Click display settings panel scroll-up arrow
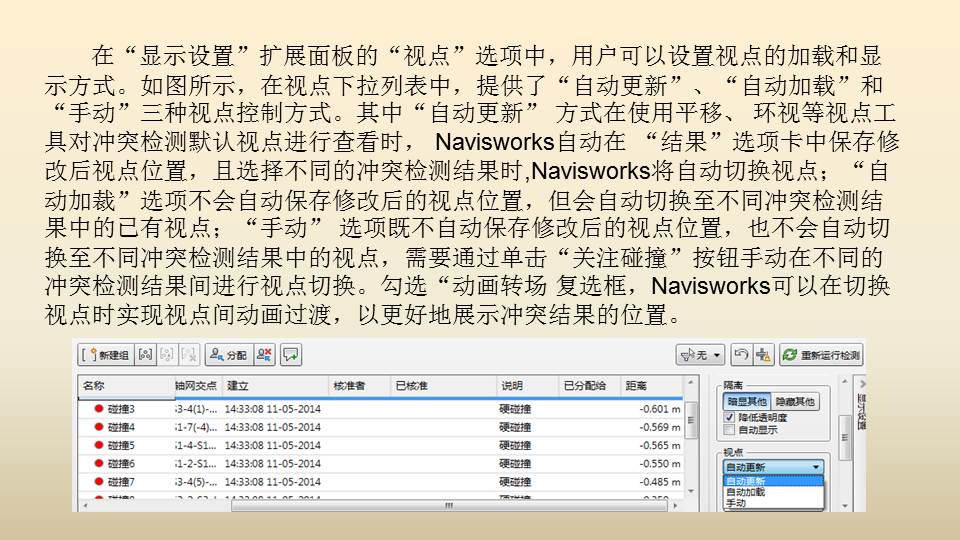 click(844, 382)
